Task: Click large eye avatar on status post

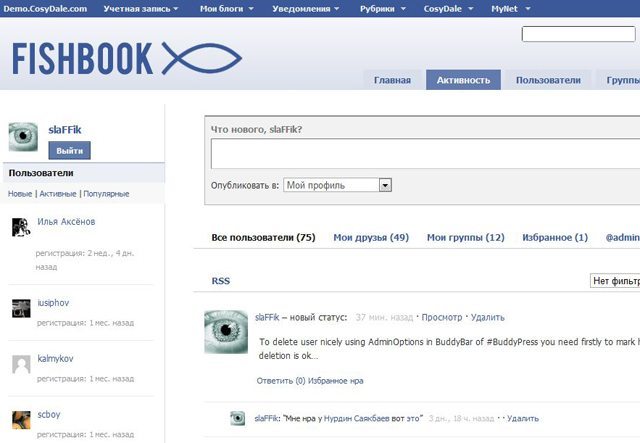Action: coord(226,332)
